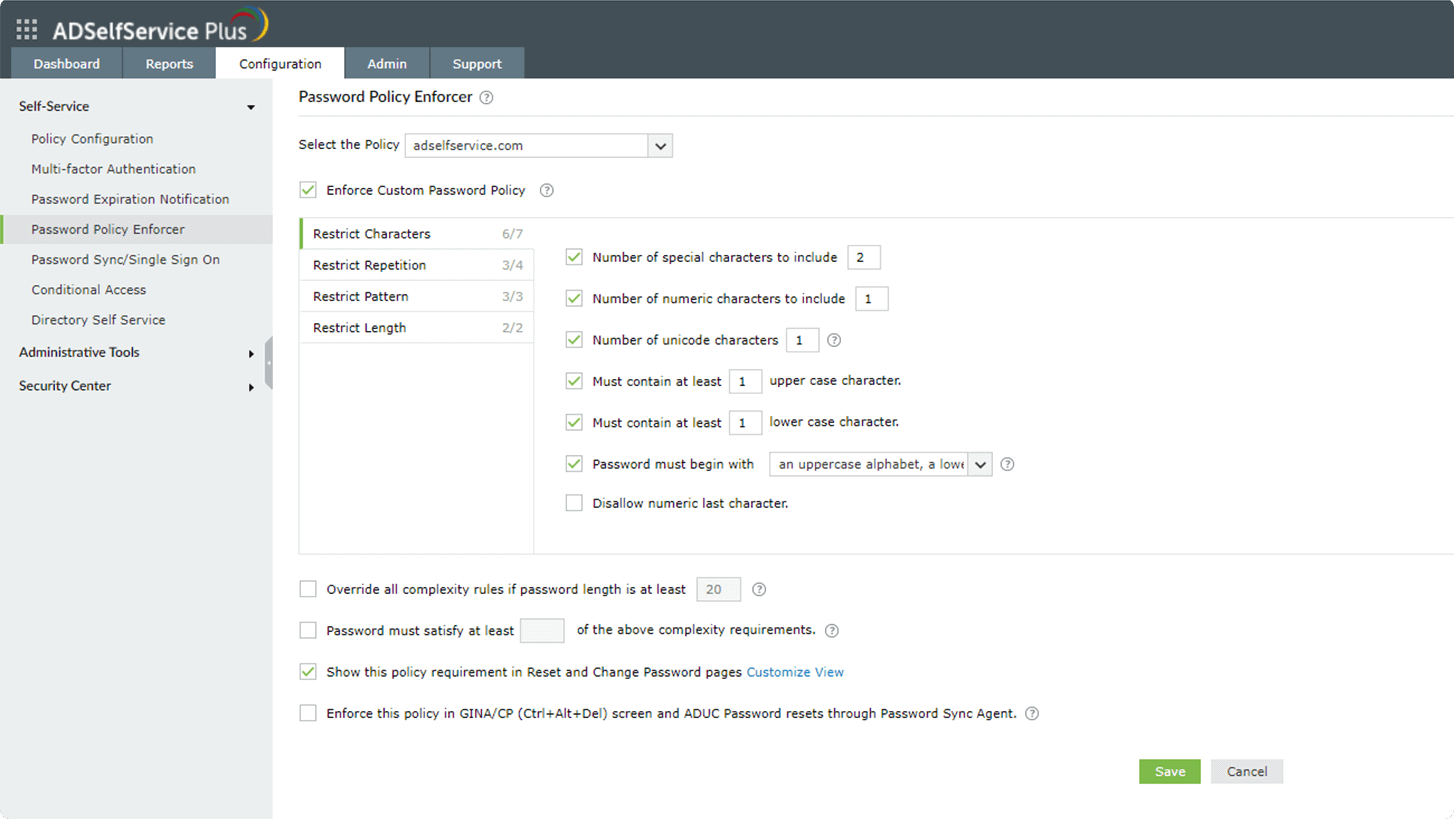Click help icon beside Password must begin with

pos(1007,464)
